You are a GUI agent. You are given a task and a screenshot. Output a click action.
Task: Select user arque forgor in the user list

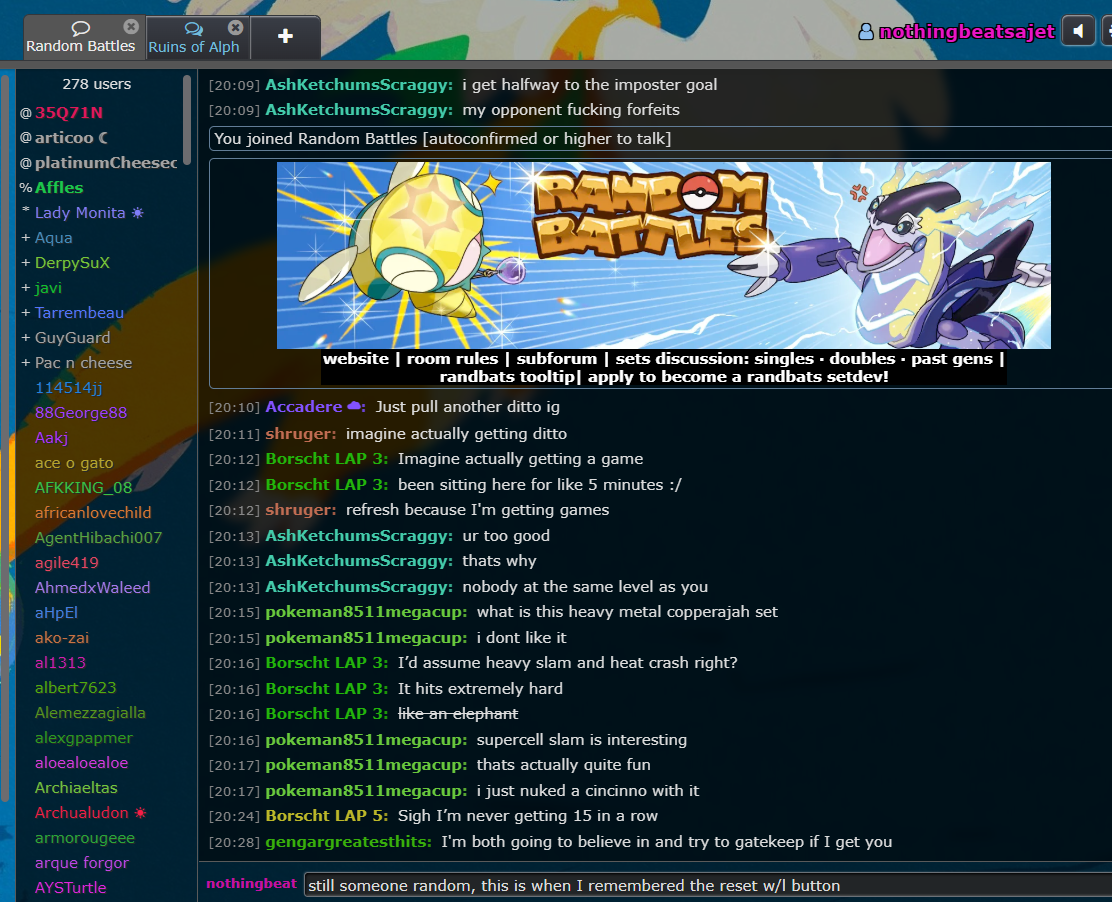pos(82,862)
